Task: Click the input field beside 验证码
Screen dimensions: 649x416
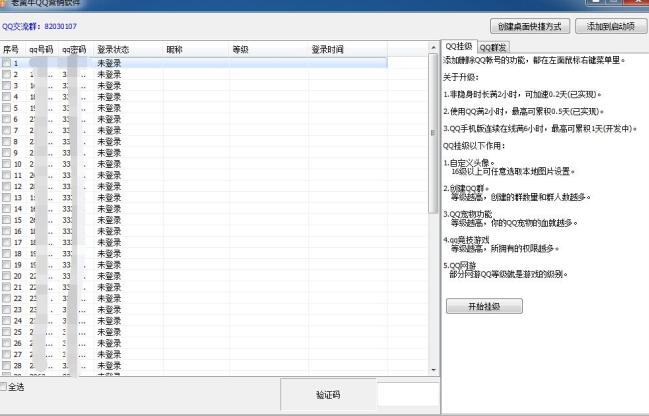Action: click(409, 394)
